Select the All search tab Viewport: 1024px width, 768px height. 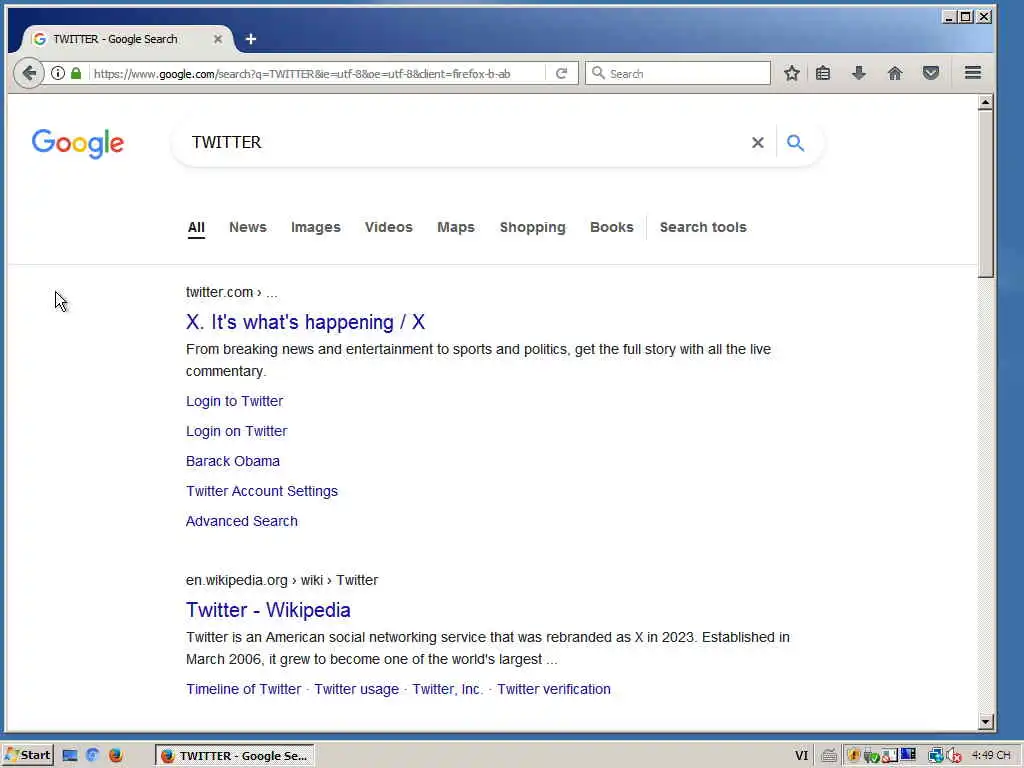pyautogui.click(x=196, y=227)
